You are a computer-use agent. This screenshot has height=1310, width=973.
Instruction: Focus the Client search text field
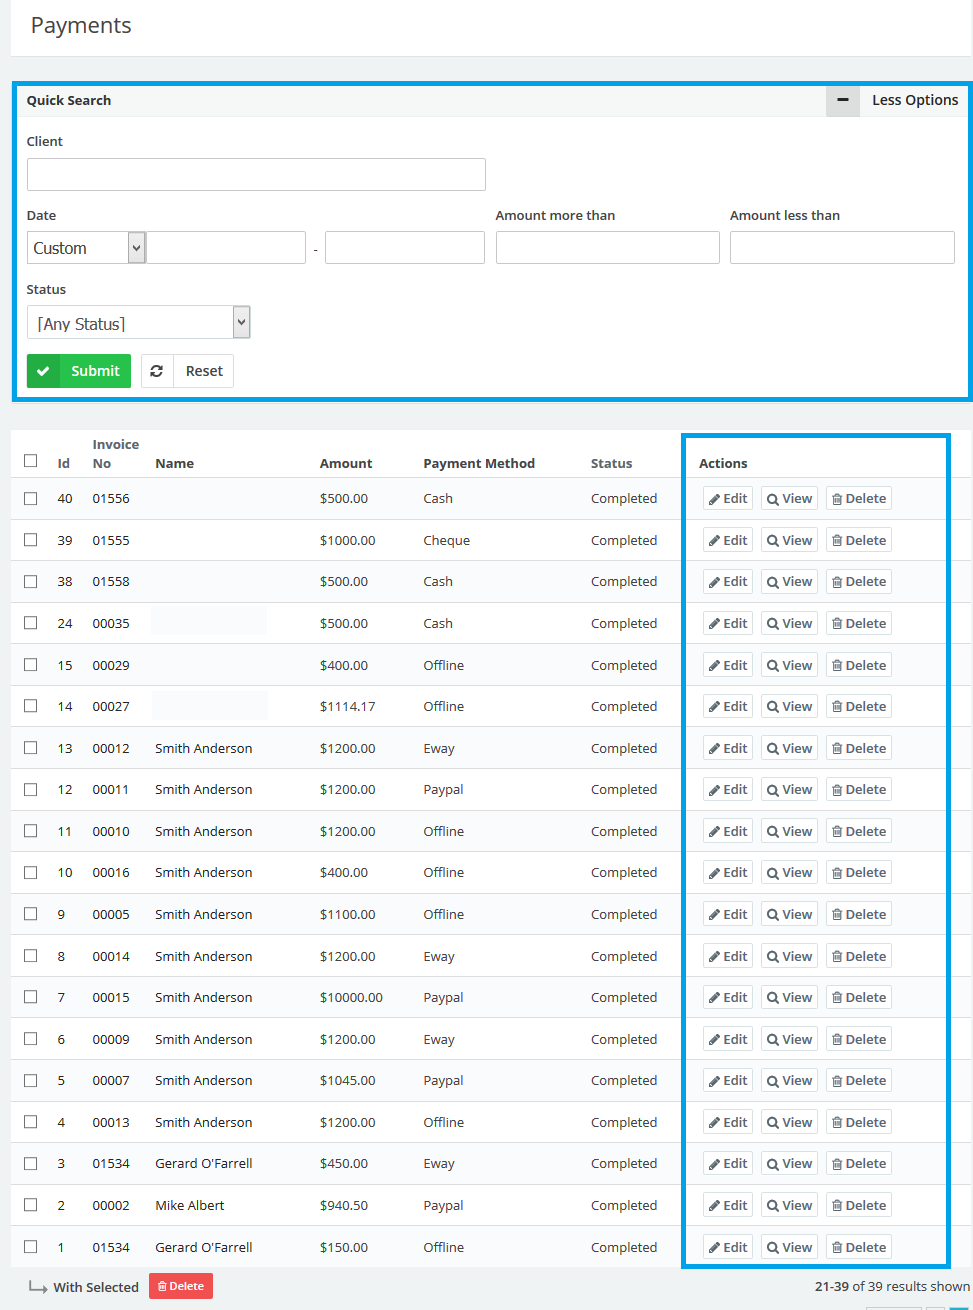coord(256,174)
